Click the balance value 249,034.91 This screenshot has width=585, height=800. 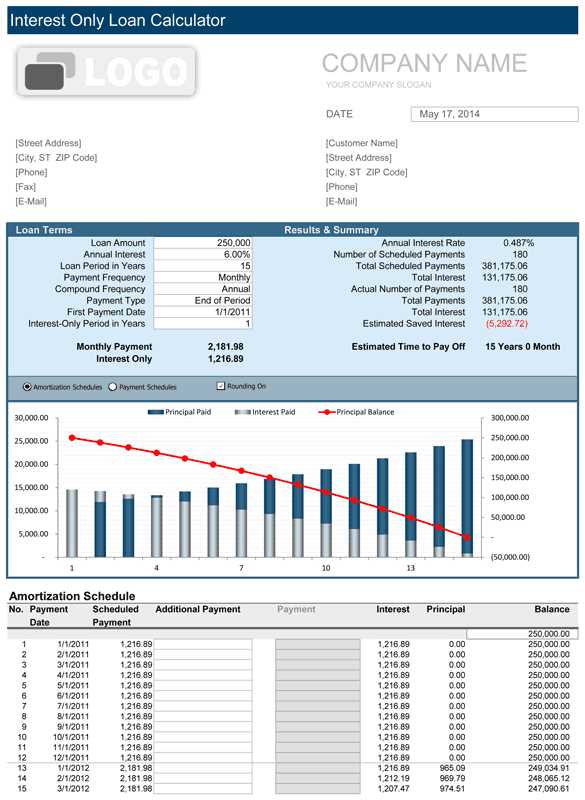pos(549,768)
